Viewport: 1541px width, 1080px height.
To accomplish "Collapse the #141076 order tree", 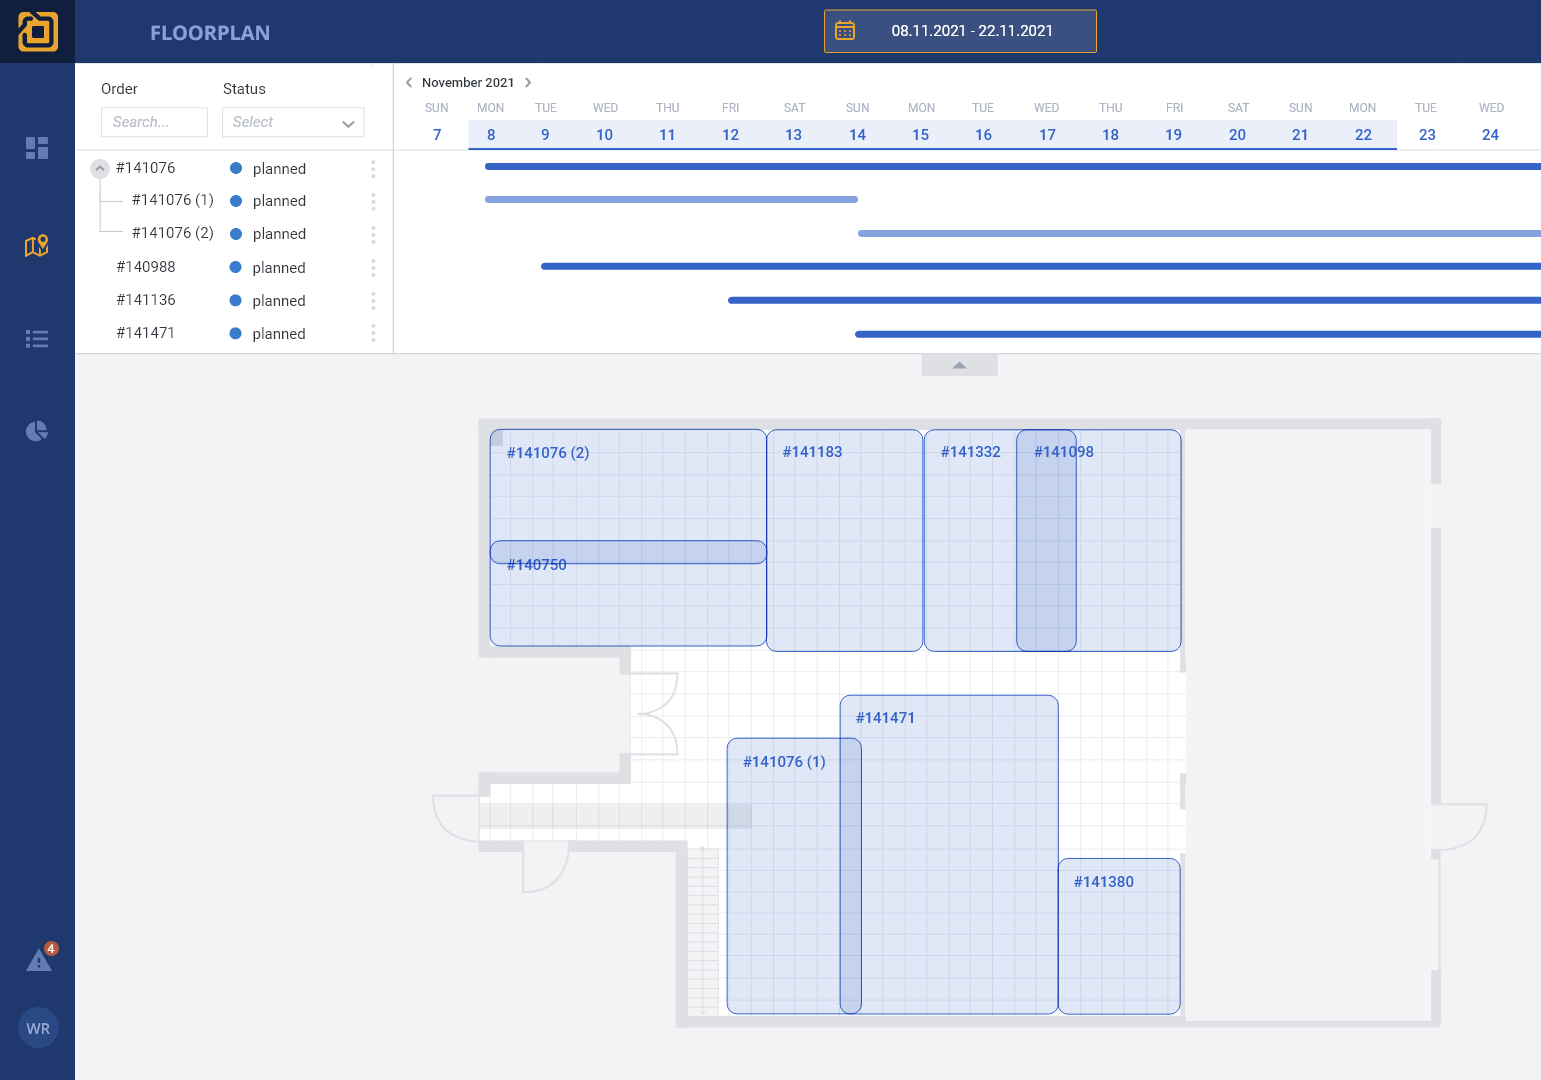I will click(x=100, y=169).
